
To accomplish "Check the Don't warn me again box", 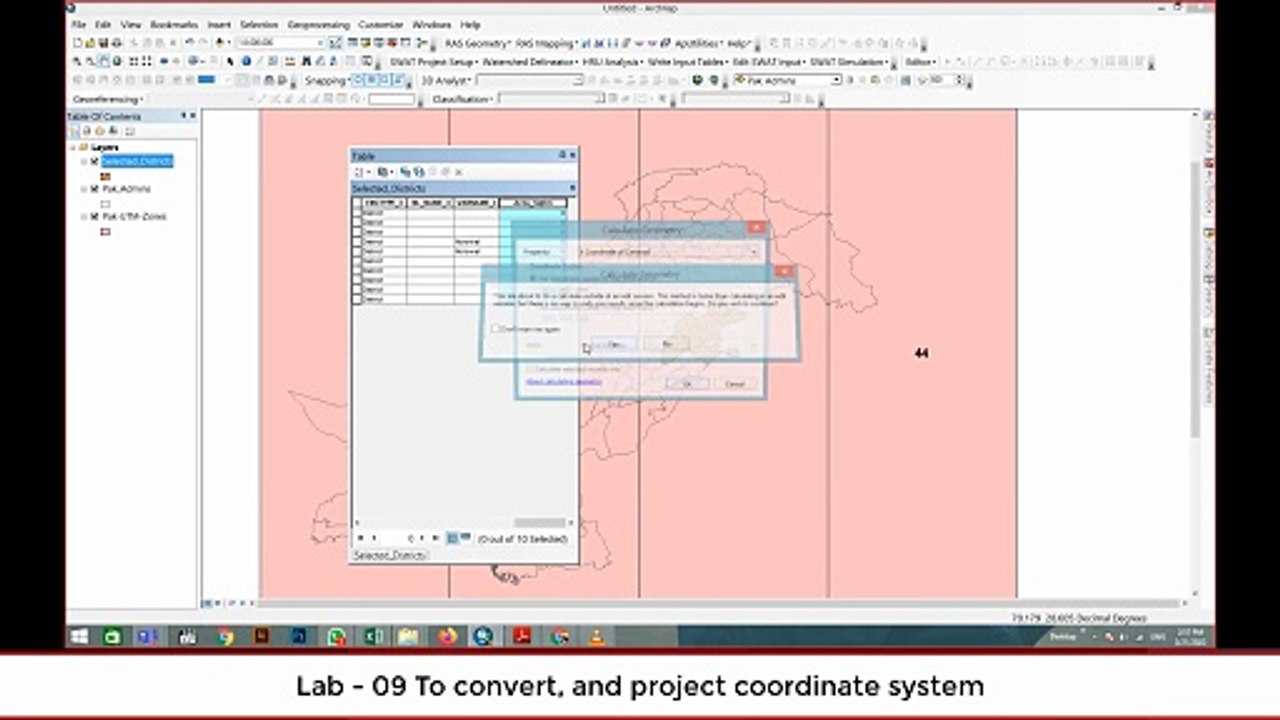I will (495, 328).
